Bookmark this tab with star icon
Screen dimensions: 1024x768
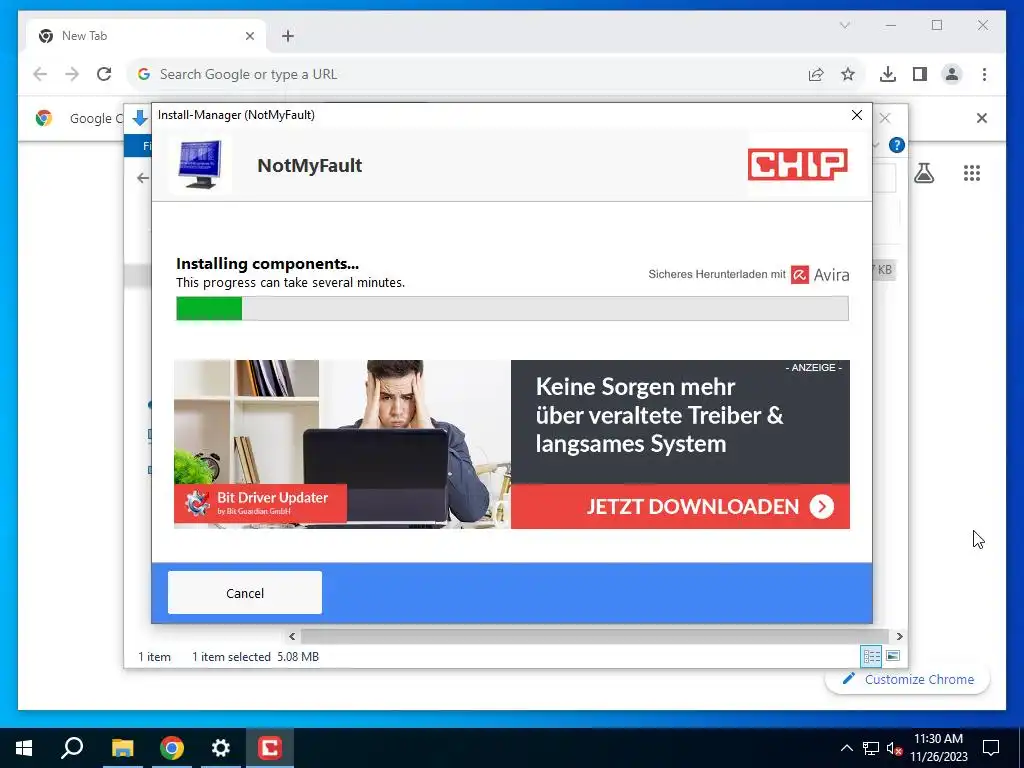coord(848,74)
